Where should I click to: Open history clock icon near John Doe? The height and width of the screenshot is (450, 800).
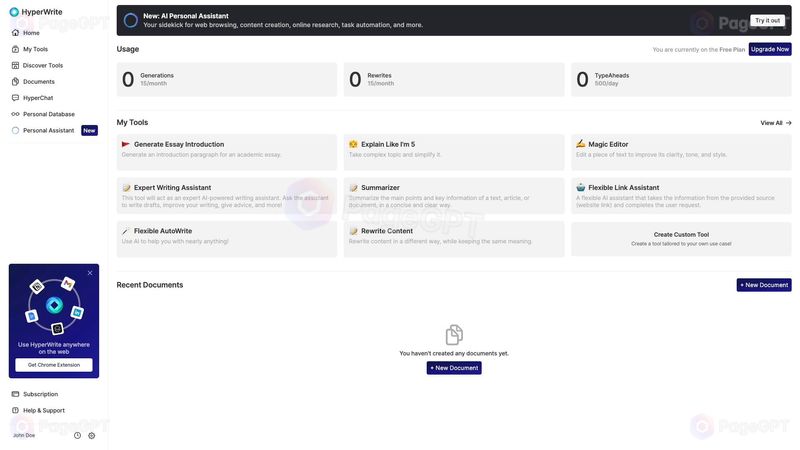[78, 435]
